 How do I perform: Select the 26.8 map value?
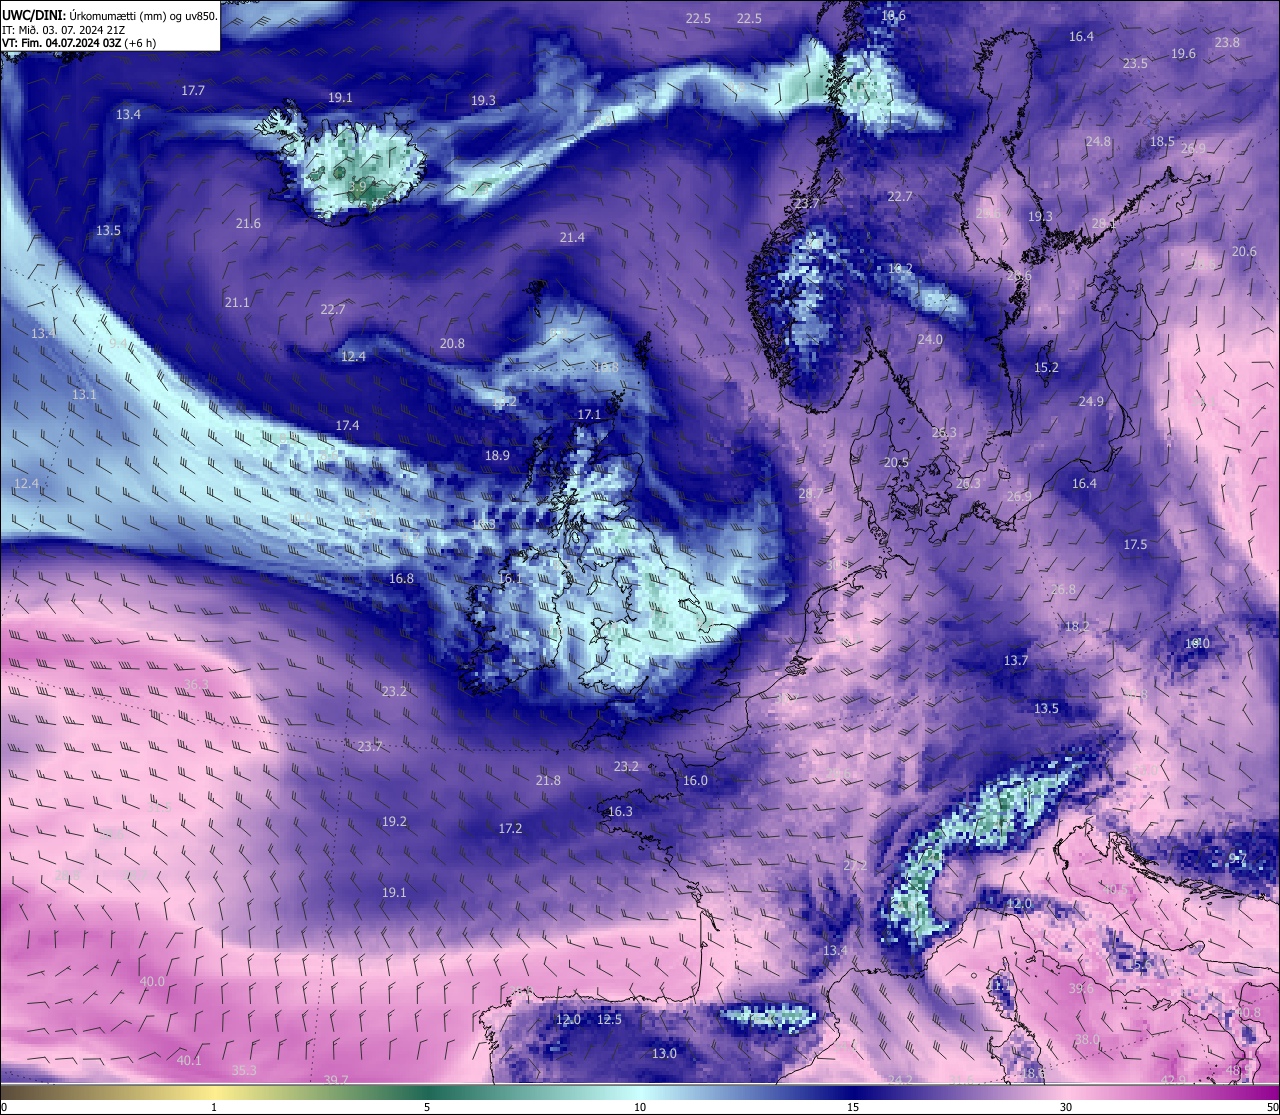pos(1063,590)
